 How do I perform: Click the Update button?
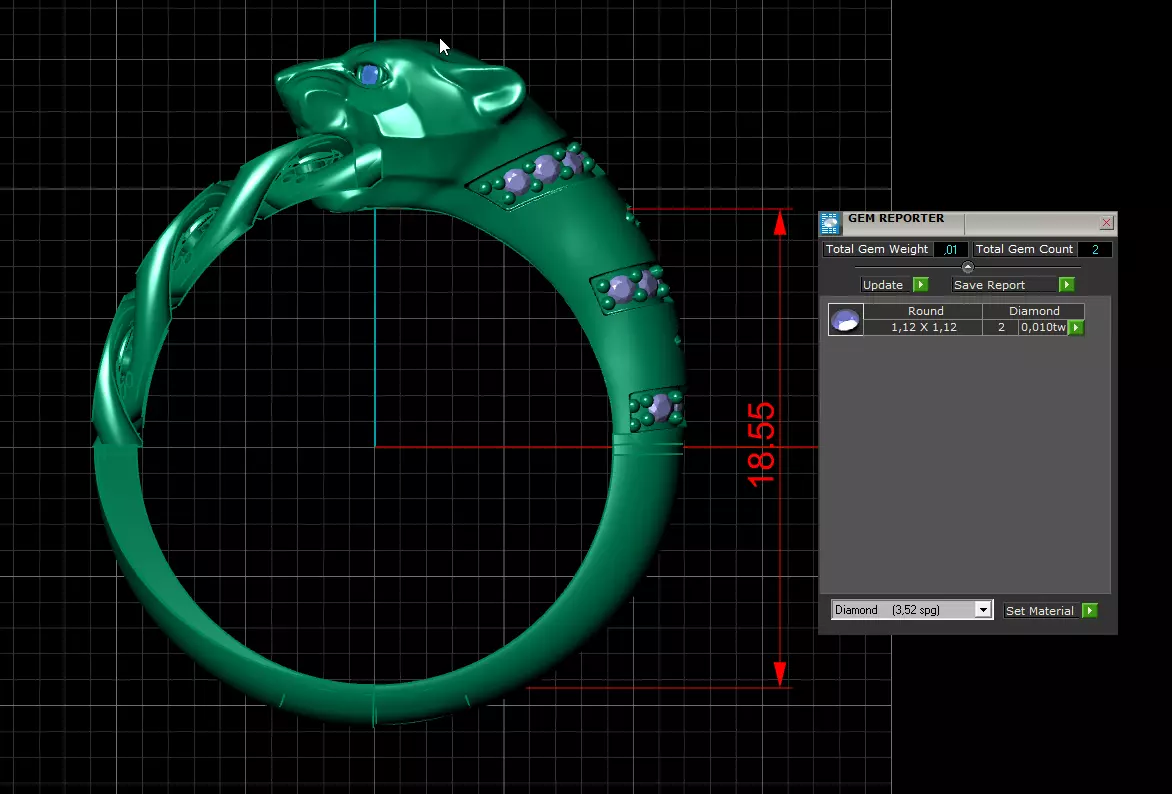click(883, 285)
